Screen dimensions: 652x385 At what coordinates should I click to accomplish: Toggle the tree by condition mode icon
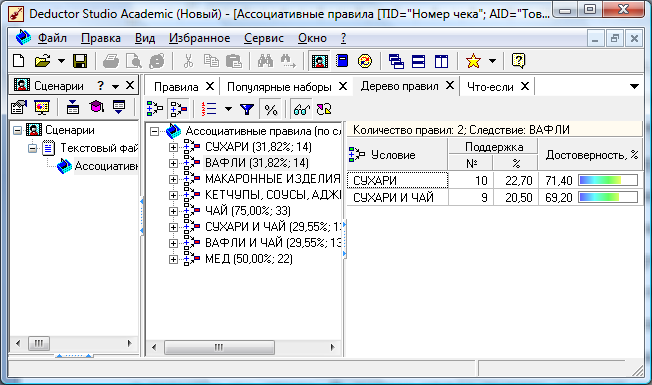(x=155, y=109)
